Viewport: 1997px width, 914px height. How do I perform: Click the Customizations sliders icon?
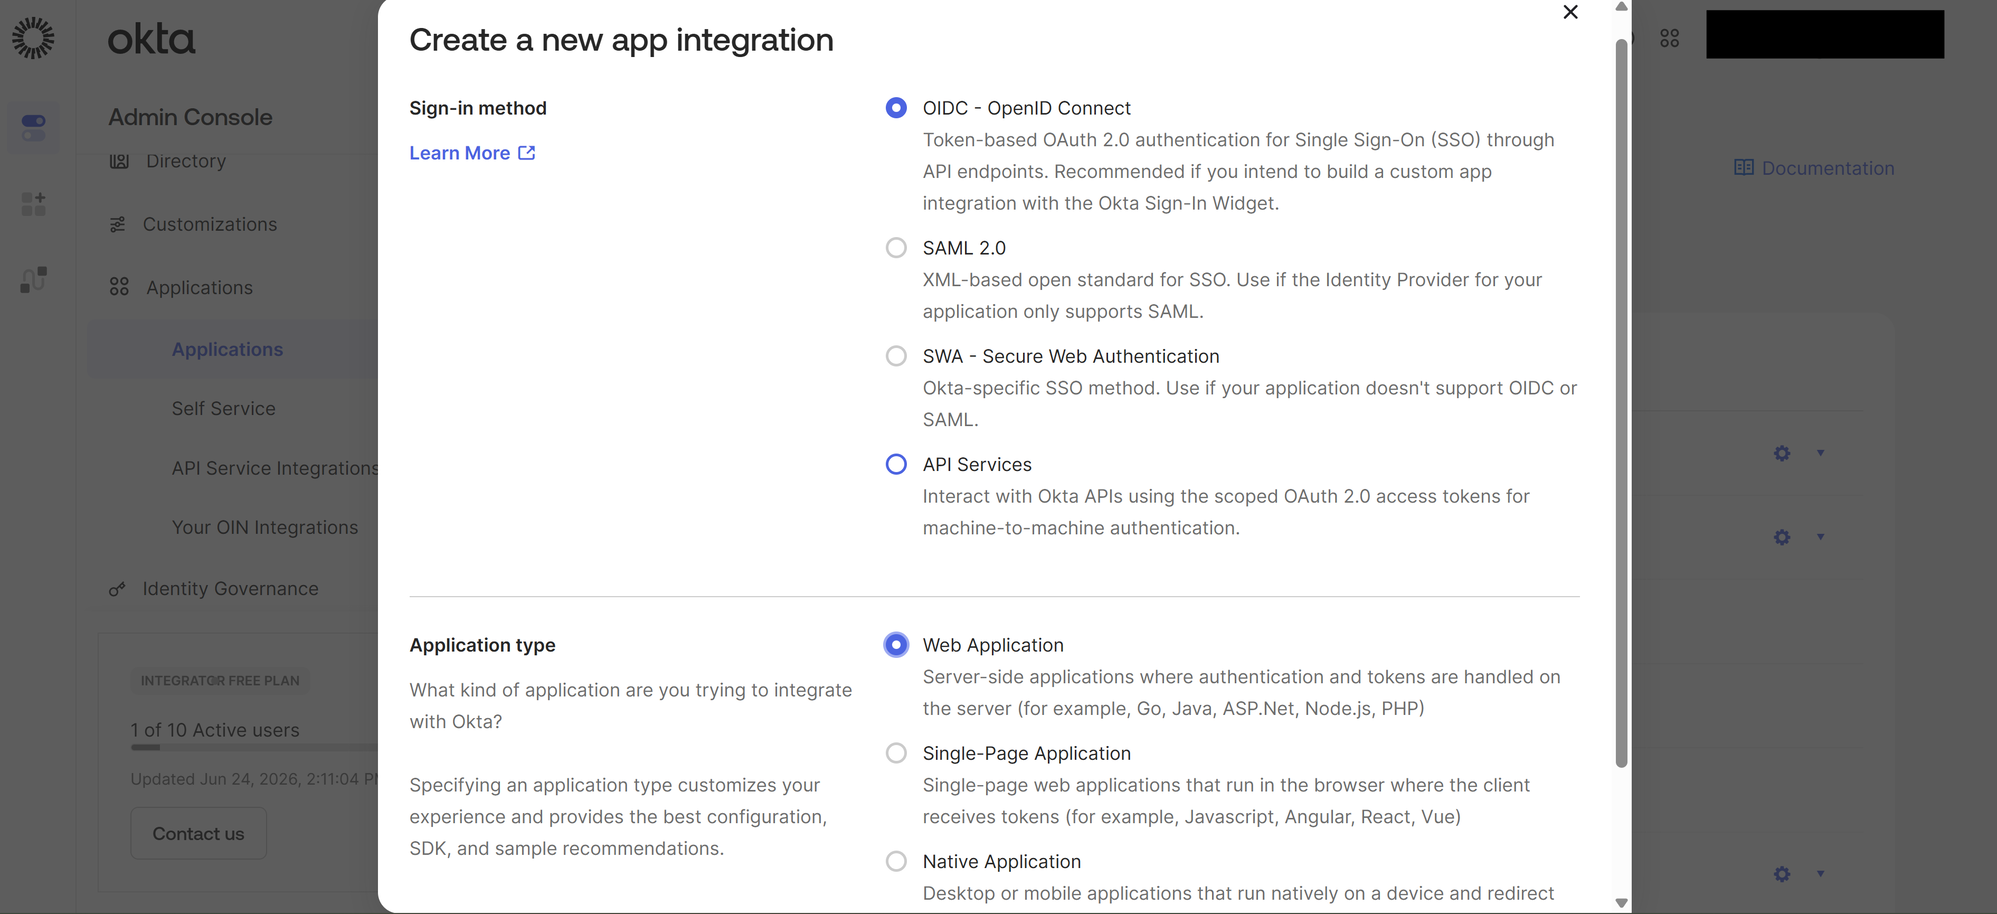pyautogui.click(x=118, y=224)
